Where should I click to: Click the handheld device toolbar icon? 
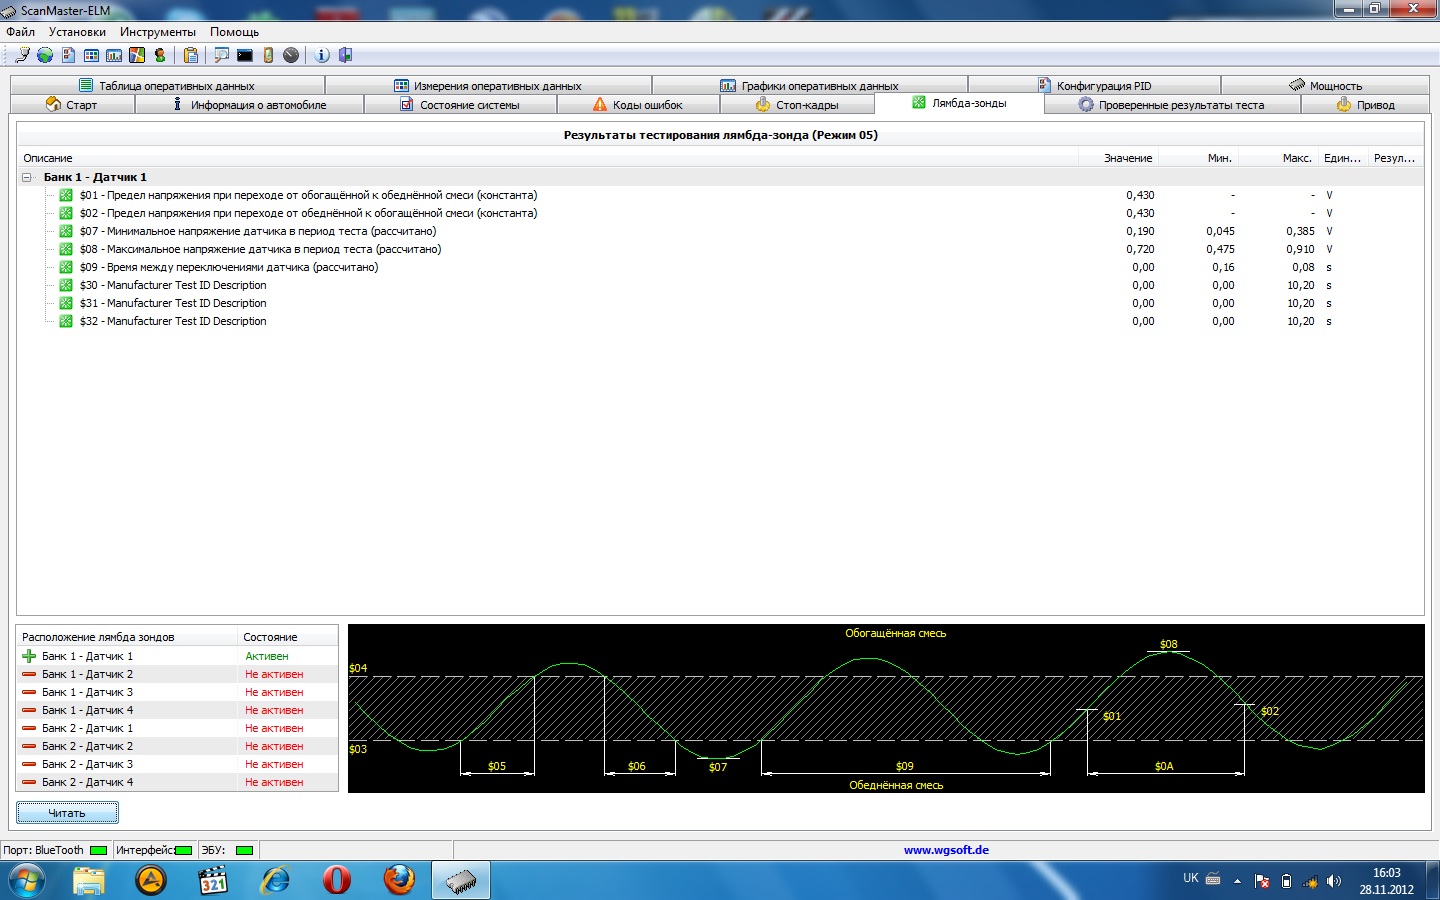pyautogui.click(x=268, y=55)
